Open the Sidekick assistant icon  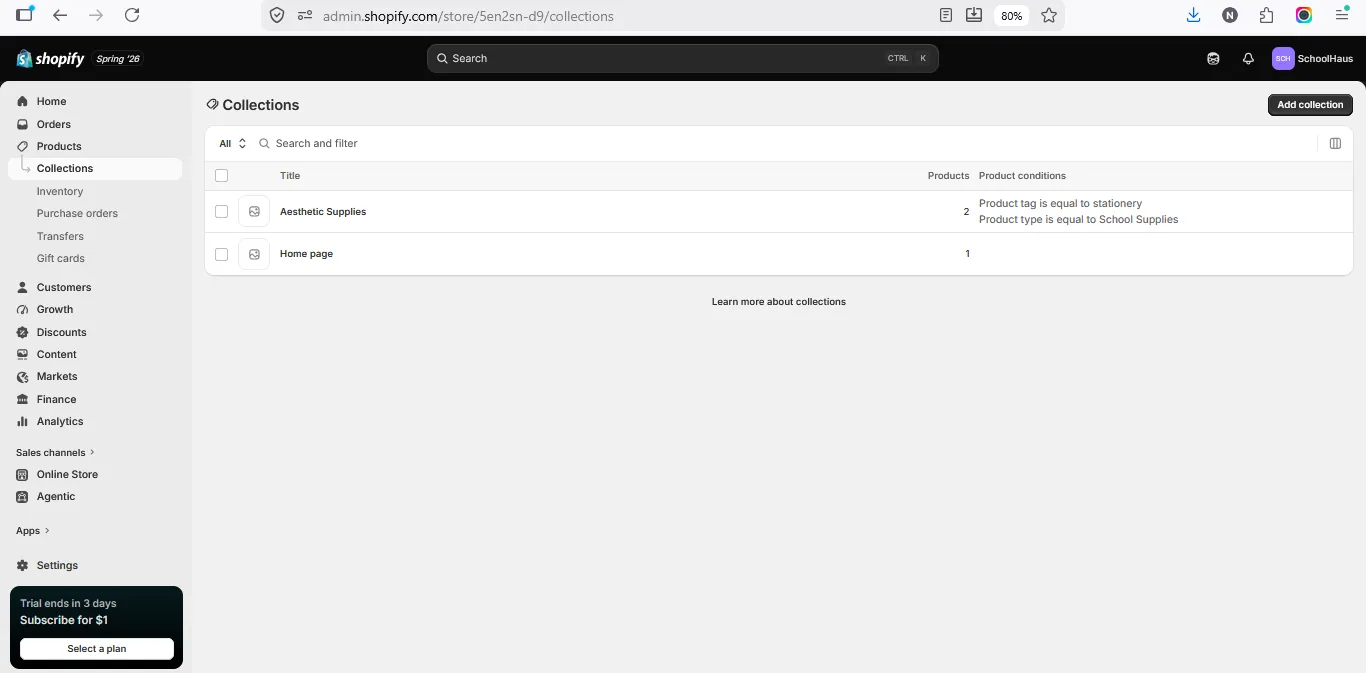click(x=1213, y=58)
